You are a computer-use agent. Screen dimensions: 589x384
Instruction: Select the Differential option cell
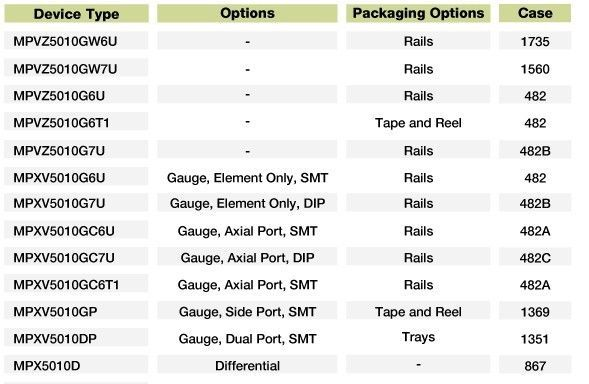pyautogui.click(x=247, y=365)
